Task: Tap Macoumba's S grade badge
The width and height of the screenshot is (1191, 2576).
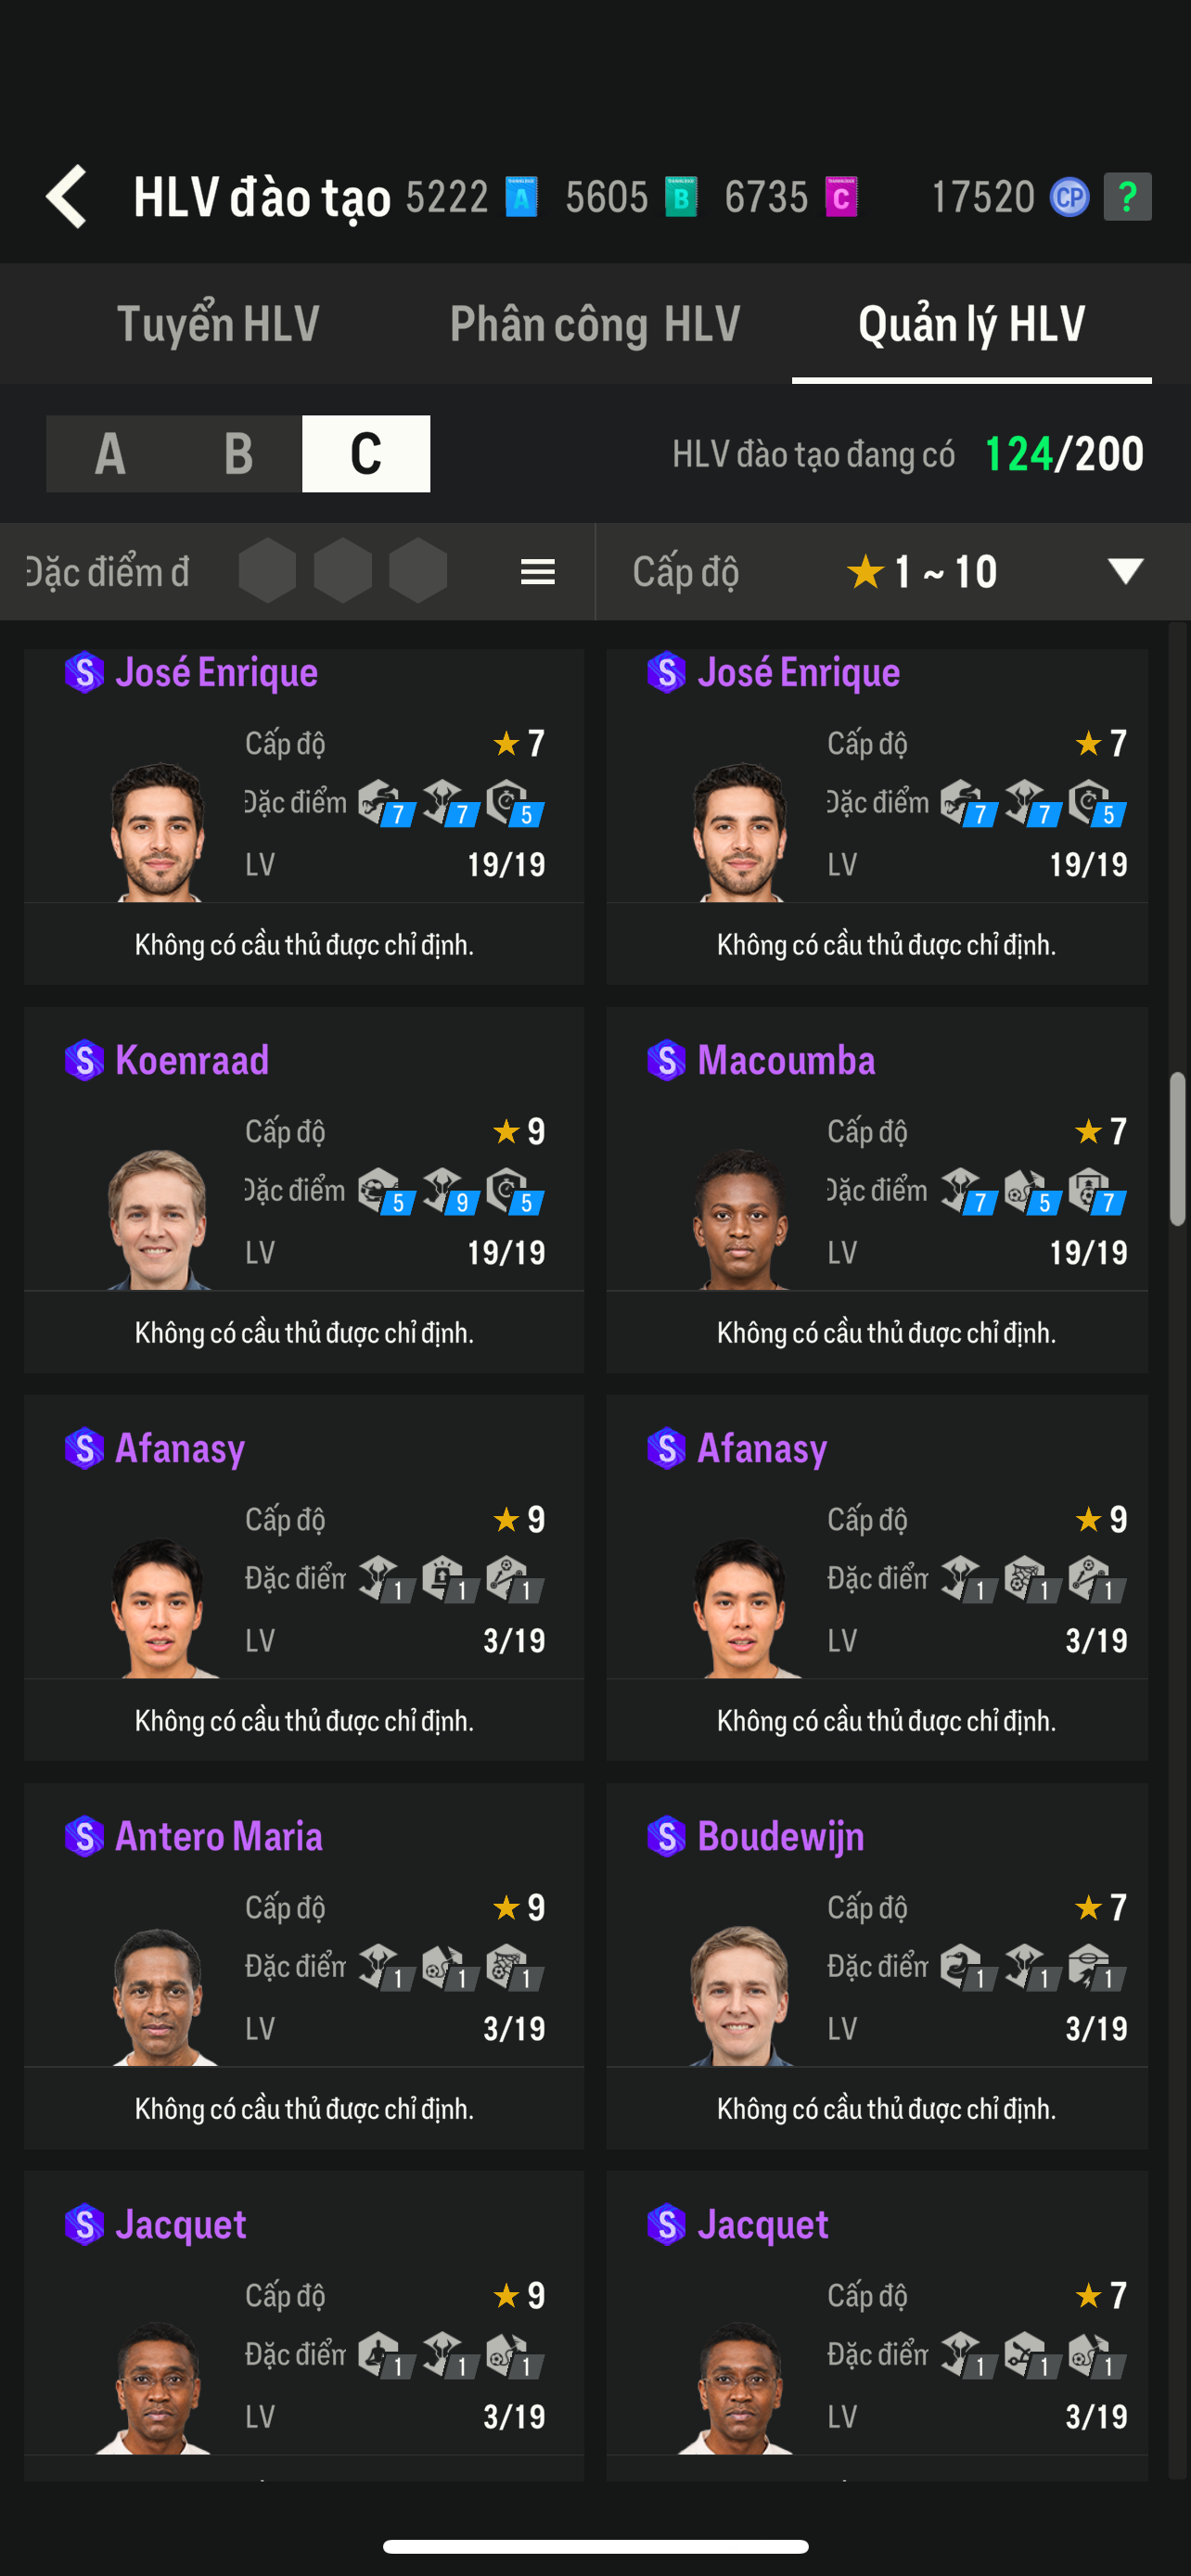Action: pos(666,1061)
